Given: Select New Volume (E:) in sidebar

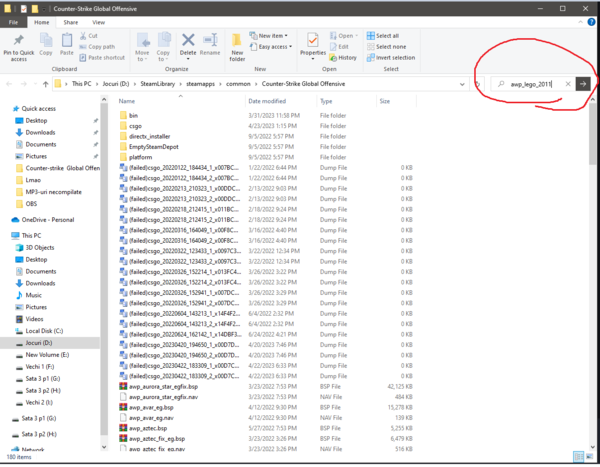Looking at the screenshot, I should pyautogui.click(x=47, y=355).
